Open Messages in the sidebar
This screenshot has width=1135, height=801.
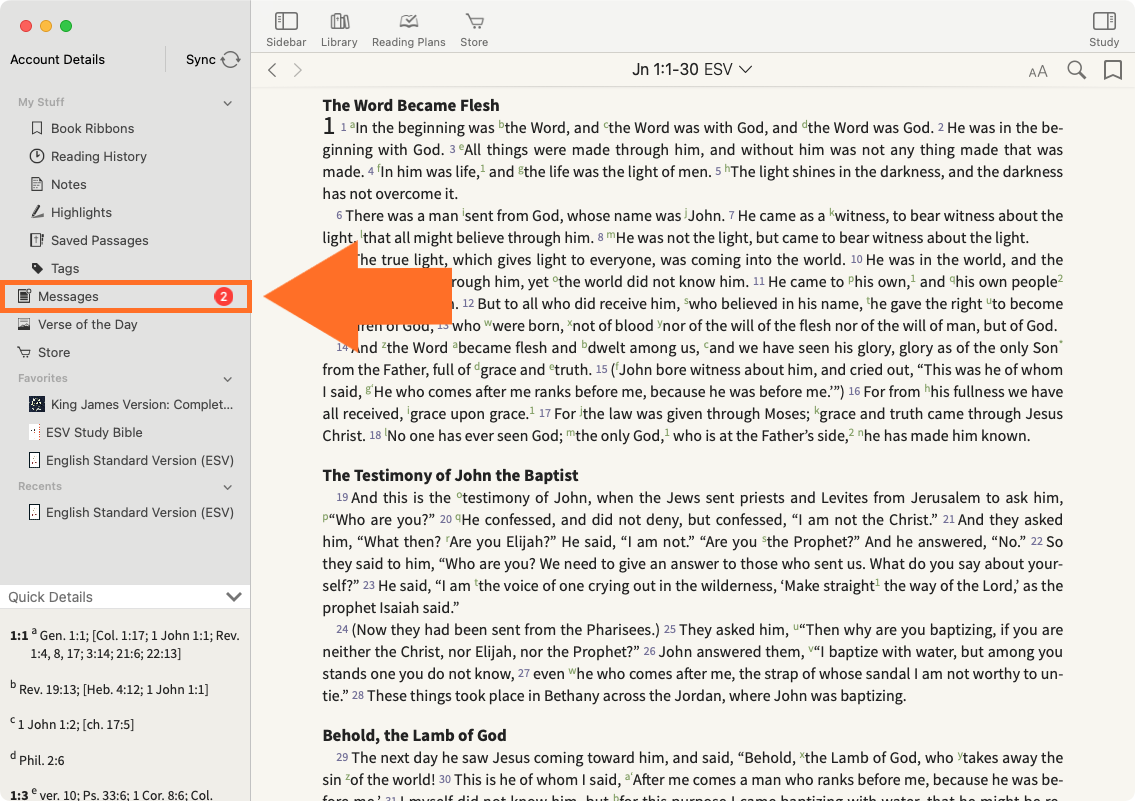pos(125,297)
